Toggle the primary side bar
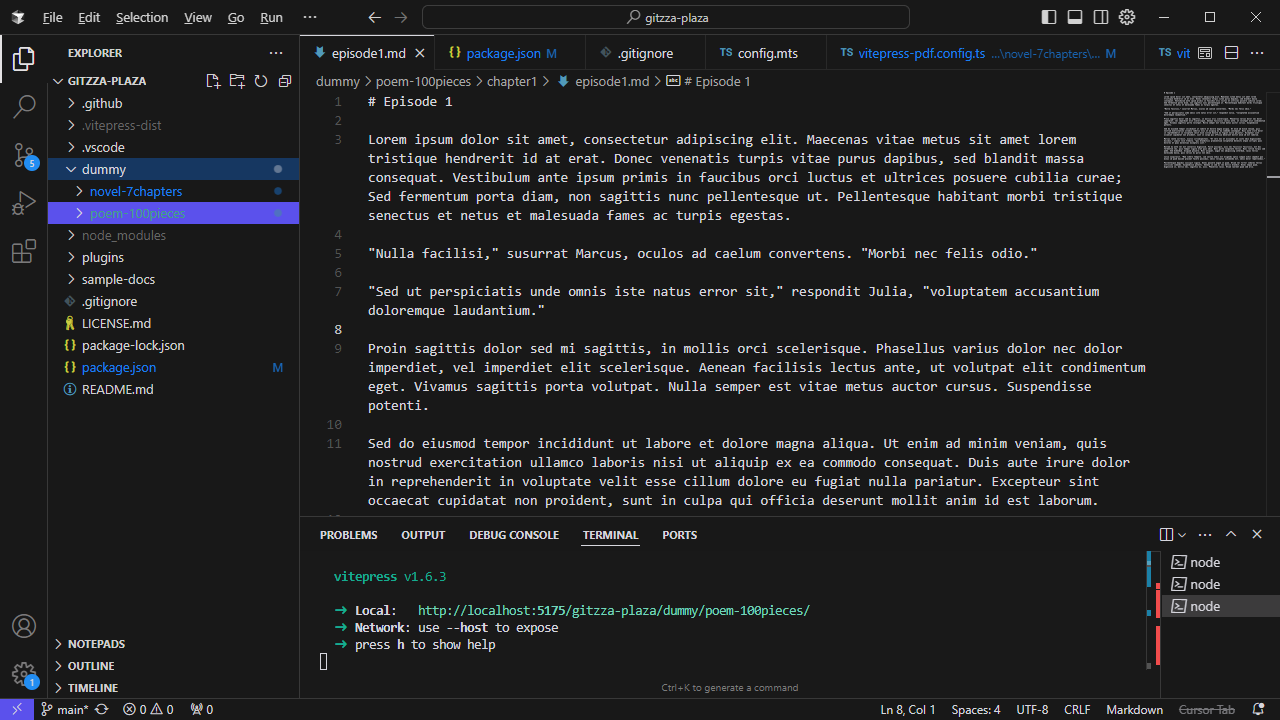This screenshot has width=1280, height=720. pyautogui.click(x=1049, y=17)
